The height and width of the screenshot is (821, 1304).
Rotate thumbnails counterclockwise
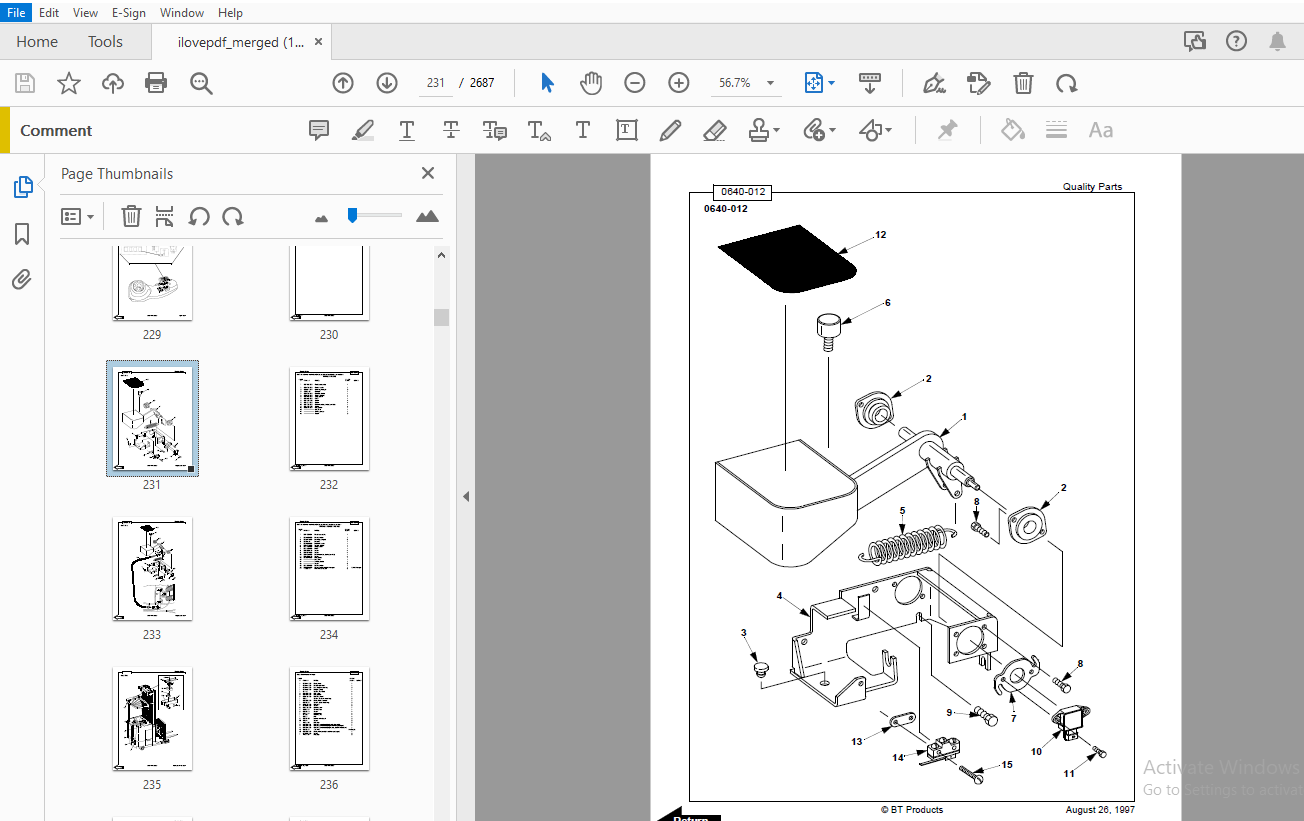pos(199,216)
